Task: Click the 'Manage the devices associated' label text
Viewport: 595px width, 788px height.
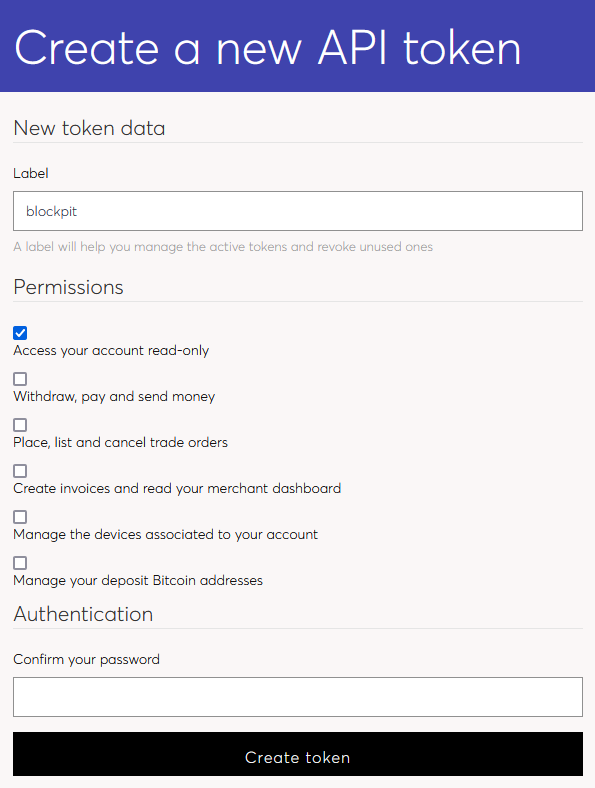Action: pyautogui.click(x=165, y=535)
